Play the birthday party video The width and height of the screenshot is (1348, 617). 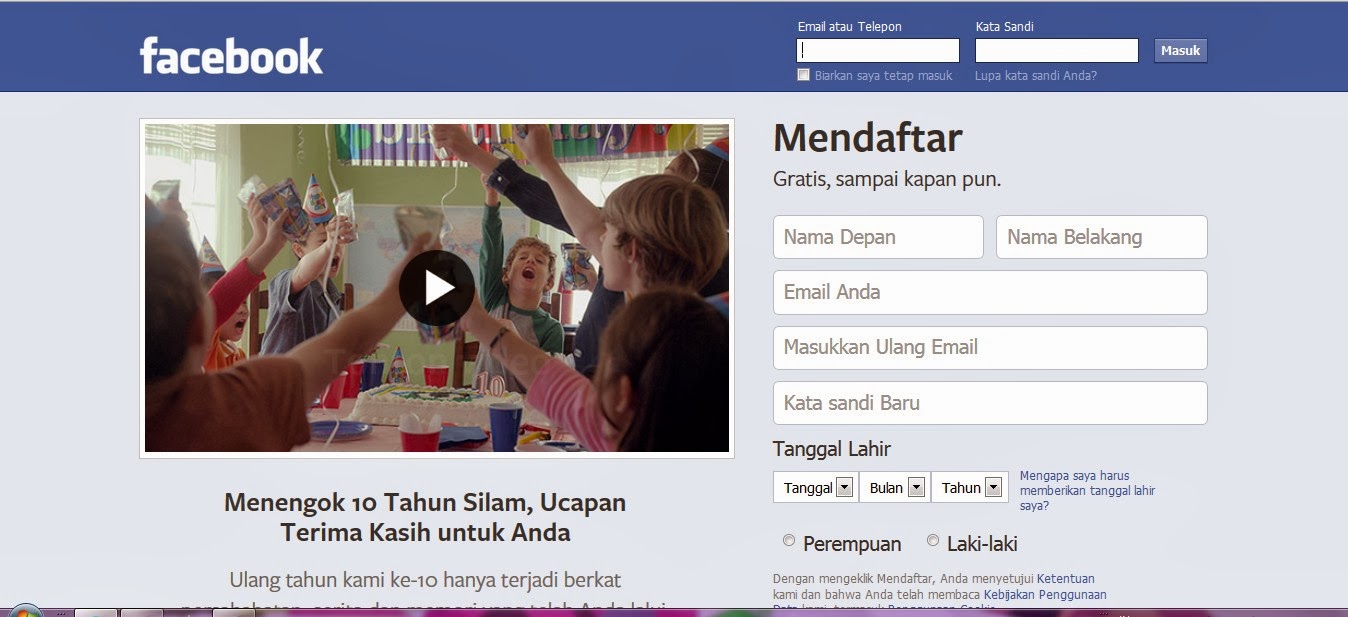coord(437,288)
